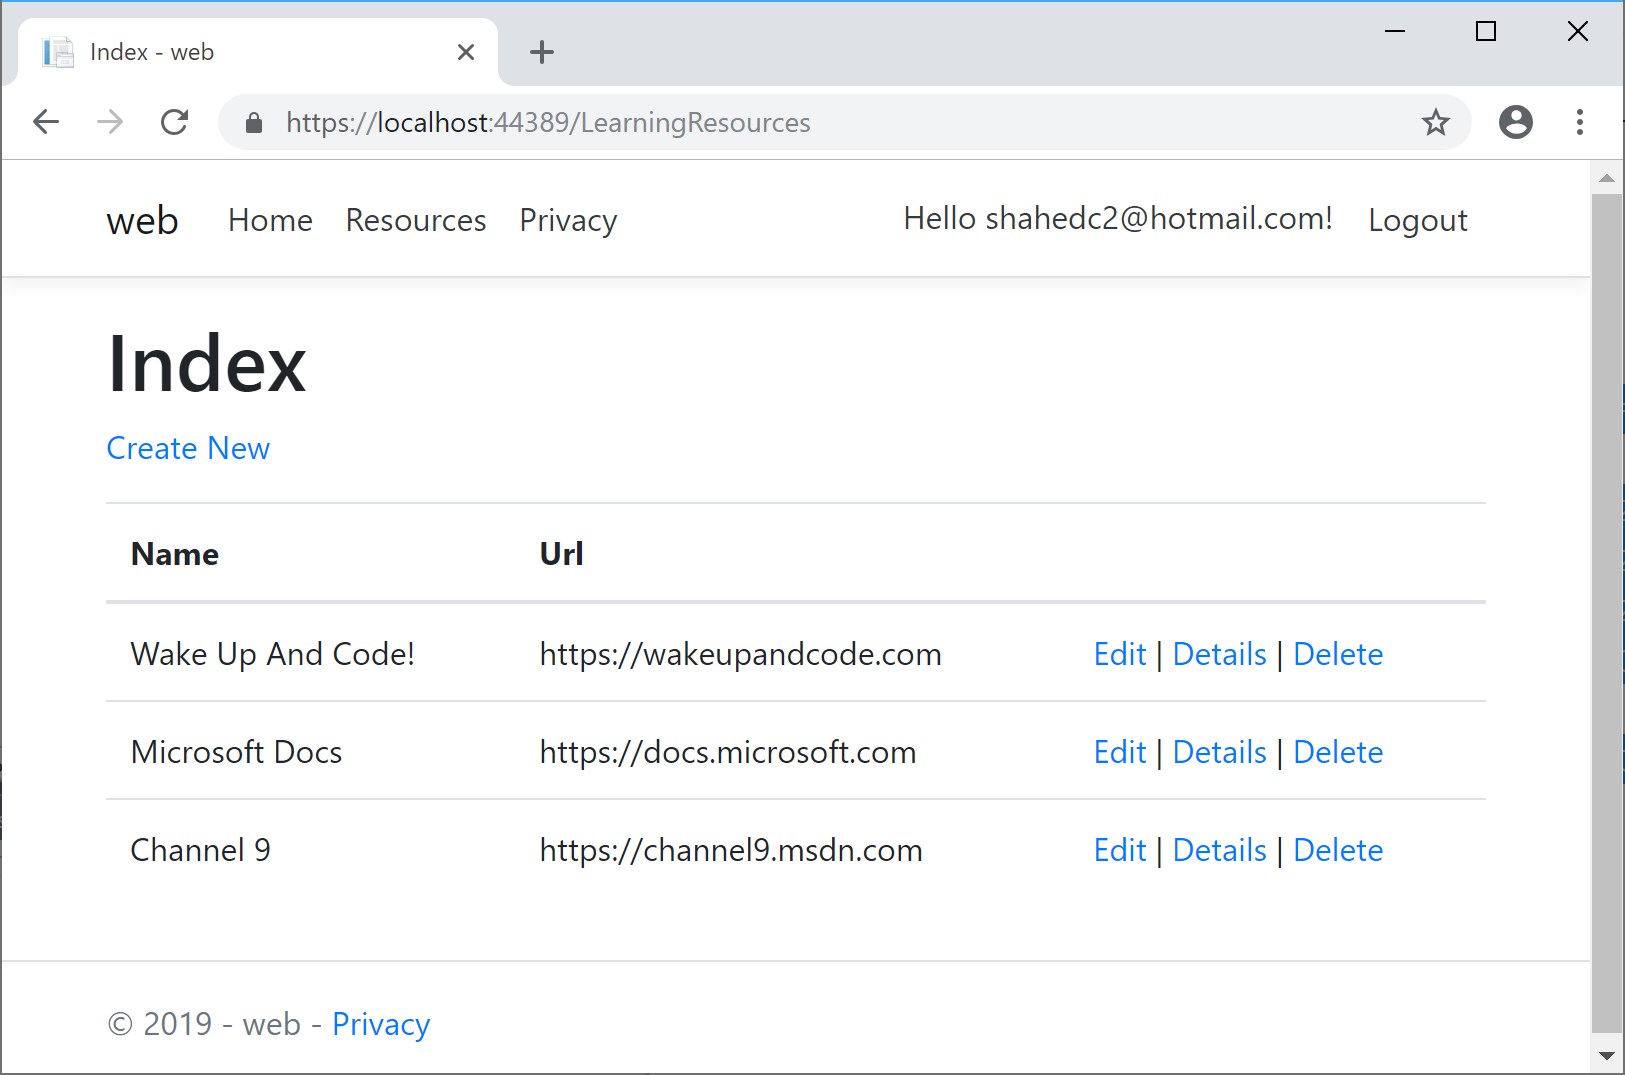Open the Resources navigation item

click(x=416, y=220)
